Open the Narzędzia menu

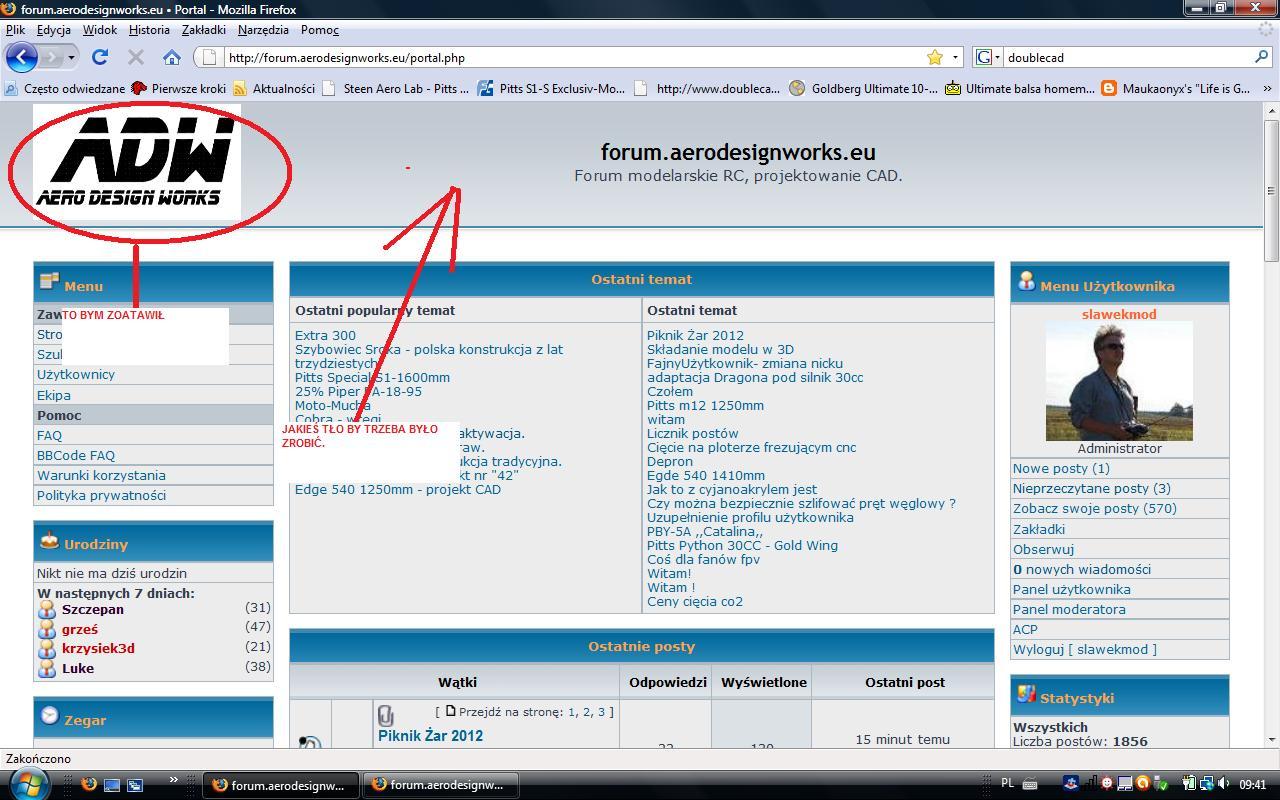(264, 30)
